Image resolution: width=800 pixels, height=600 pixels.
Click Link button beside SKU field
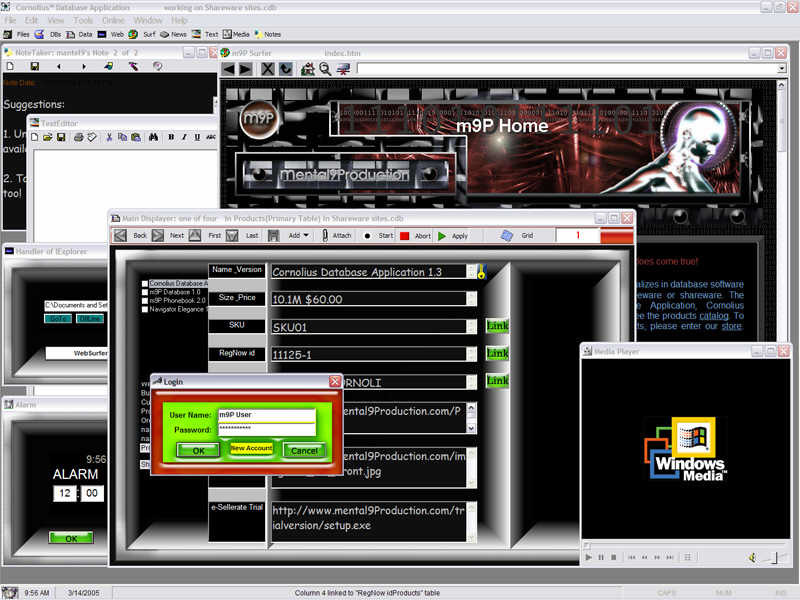pyautogui.click(x=497, y=326)
